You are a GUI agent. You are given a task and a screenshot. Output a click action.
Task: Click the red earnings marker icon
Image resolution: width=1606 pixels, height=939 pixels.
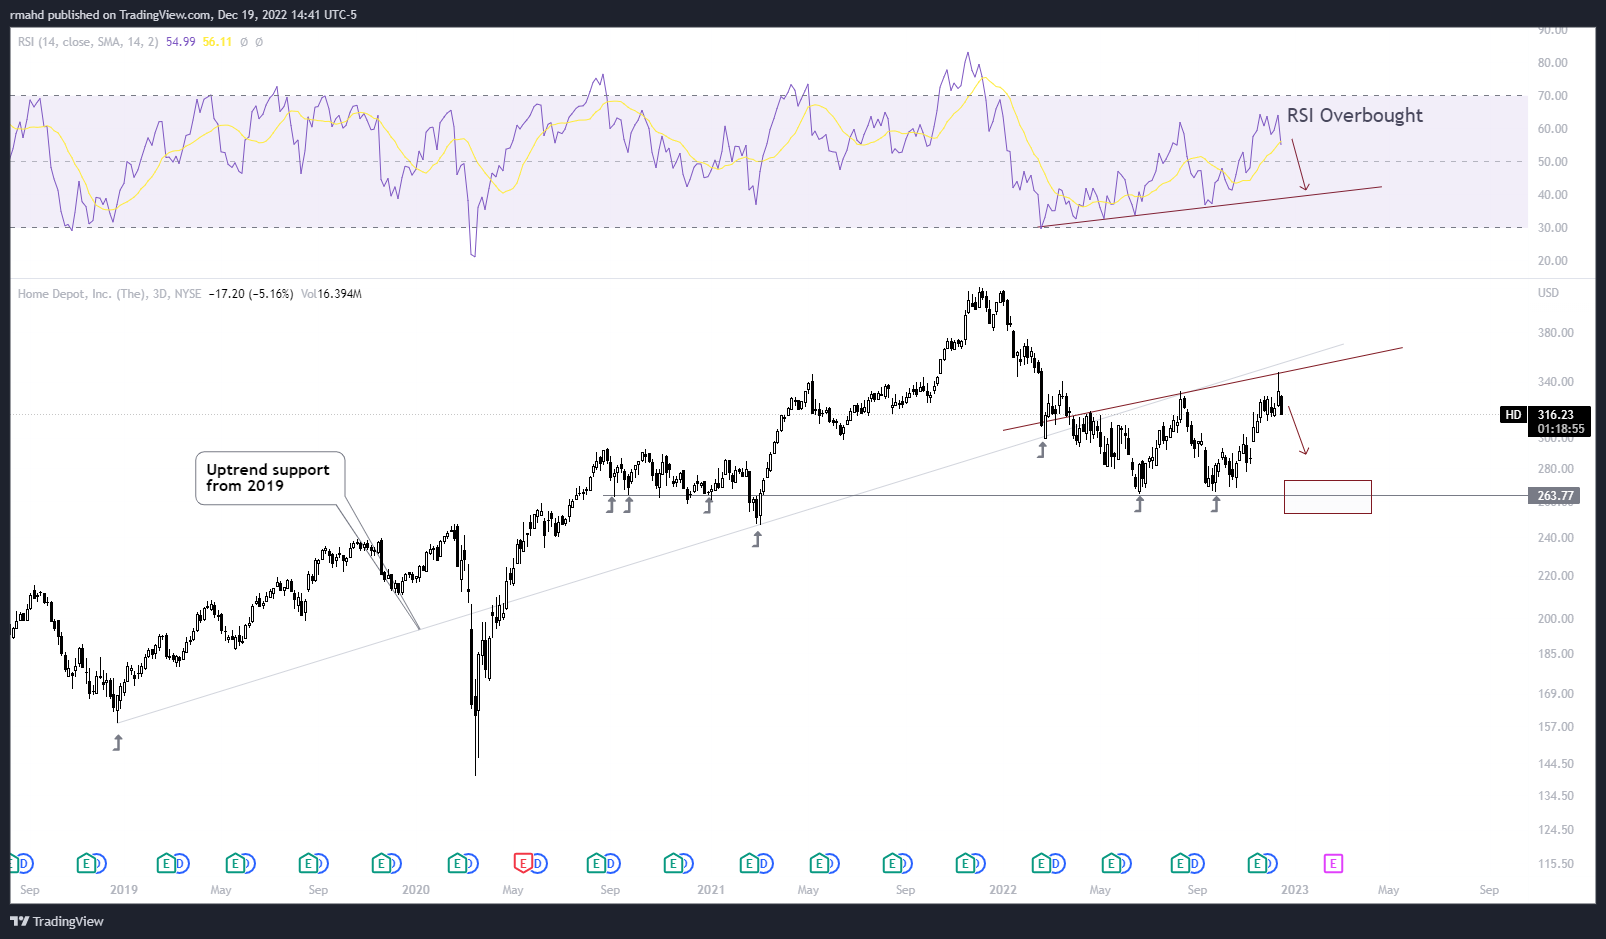522,863
